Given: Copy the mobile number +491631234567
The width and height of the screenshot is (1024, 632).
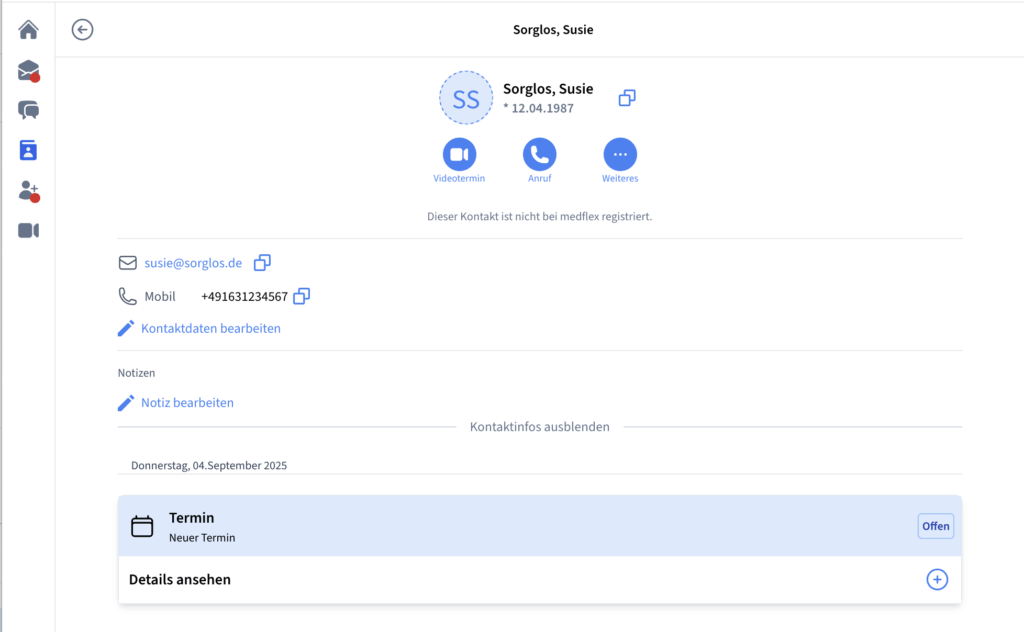Looking at the screenshot, I should coord(301,296).
